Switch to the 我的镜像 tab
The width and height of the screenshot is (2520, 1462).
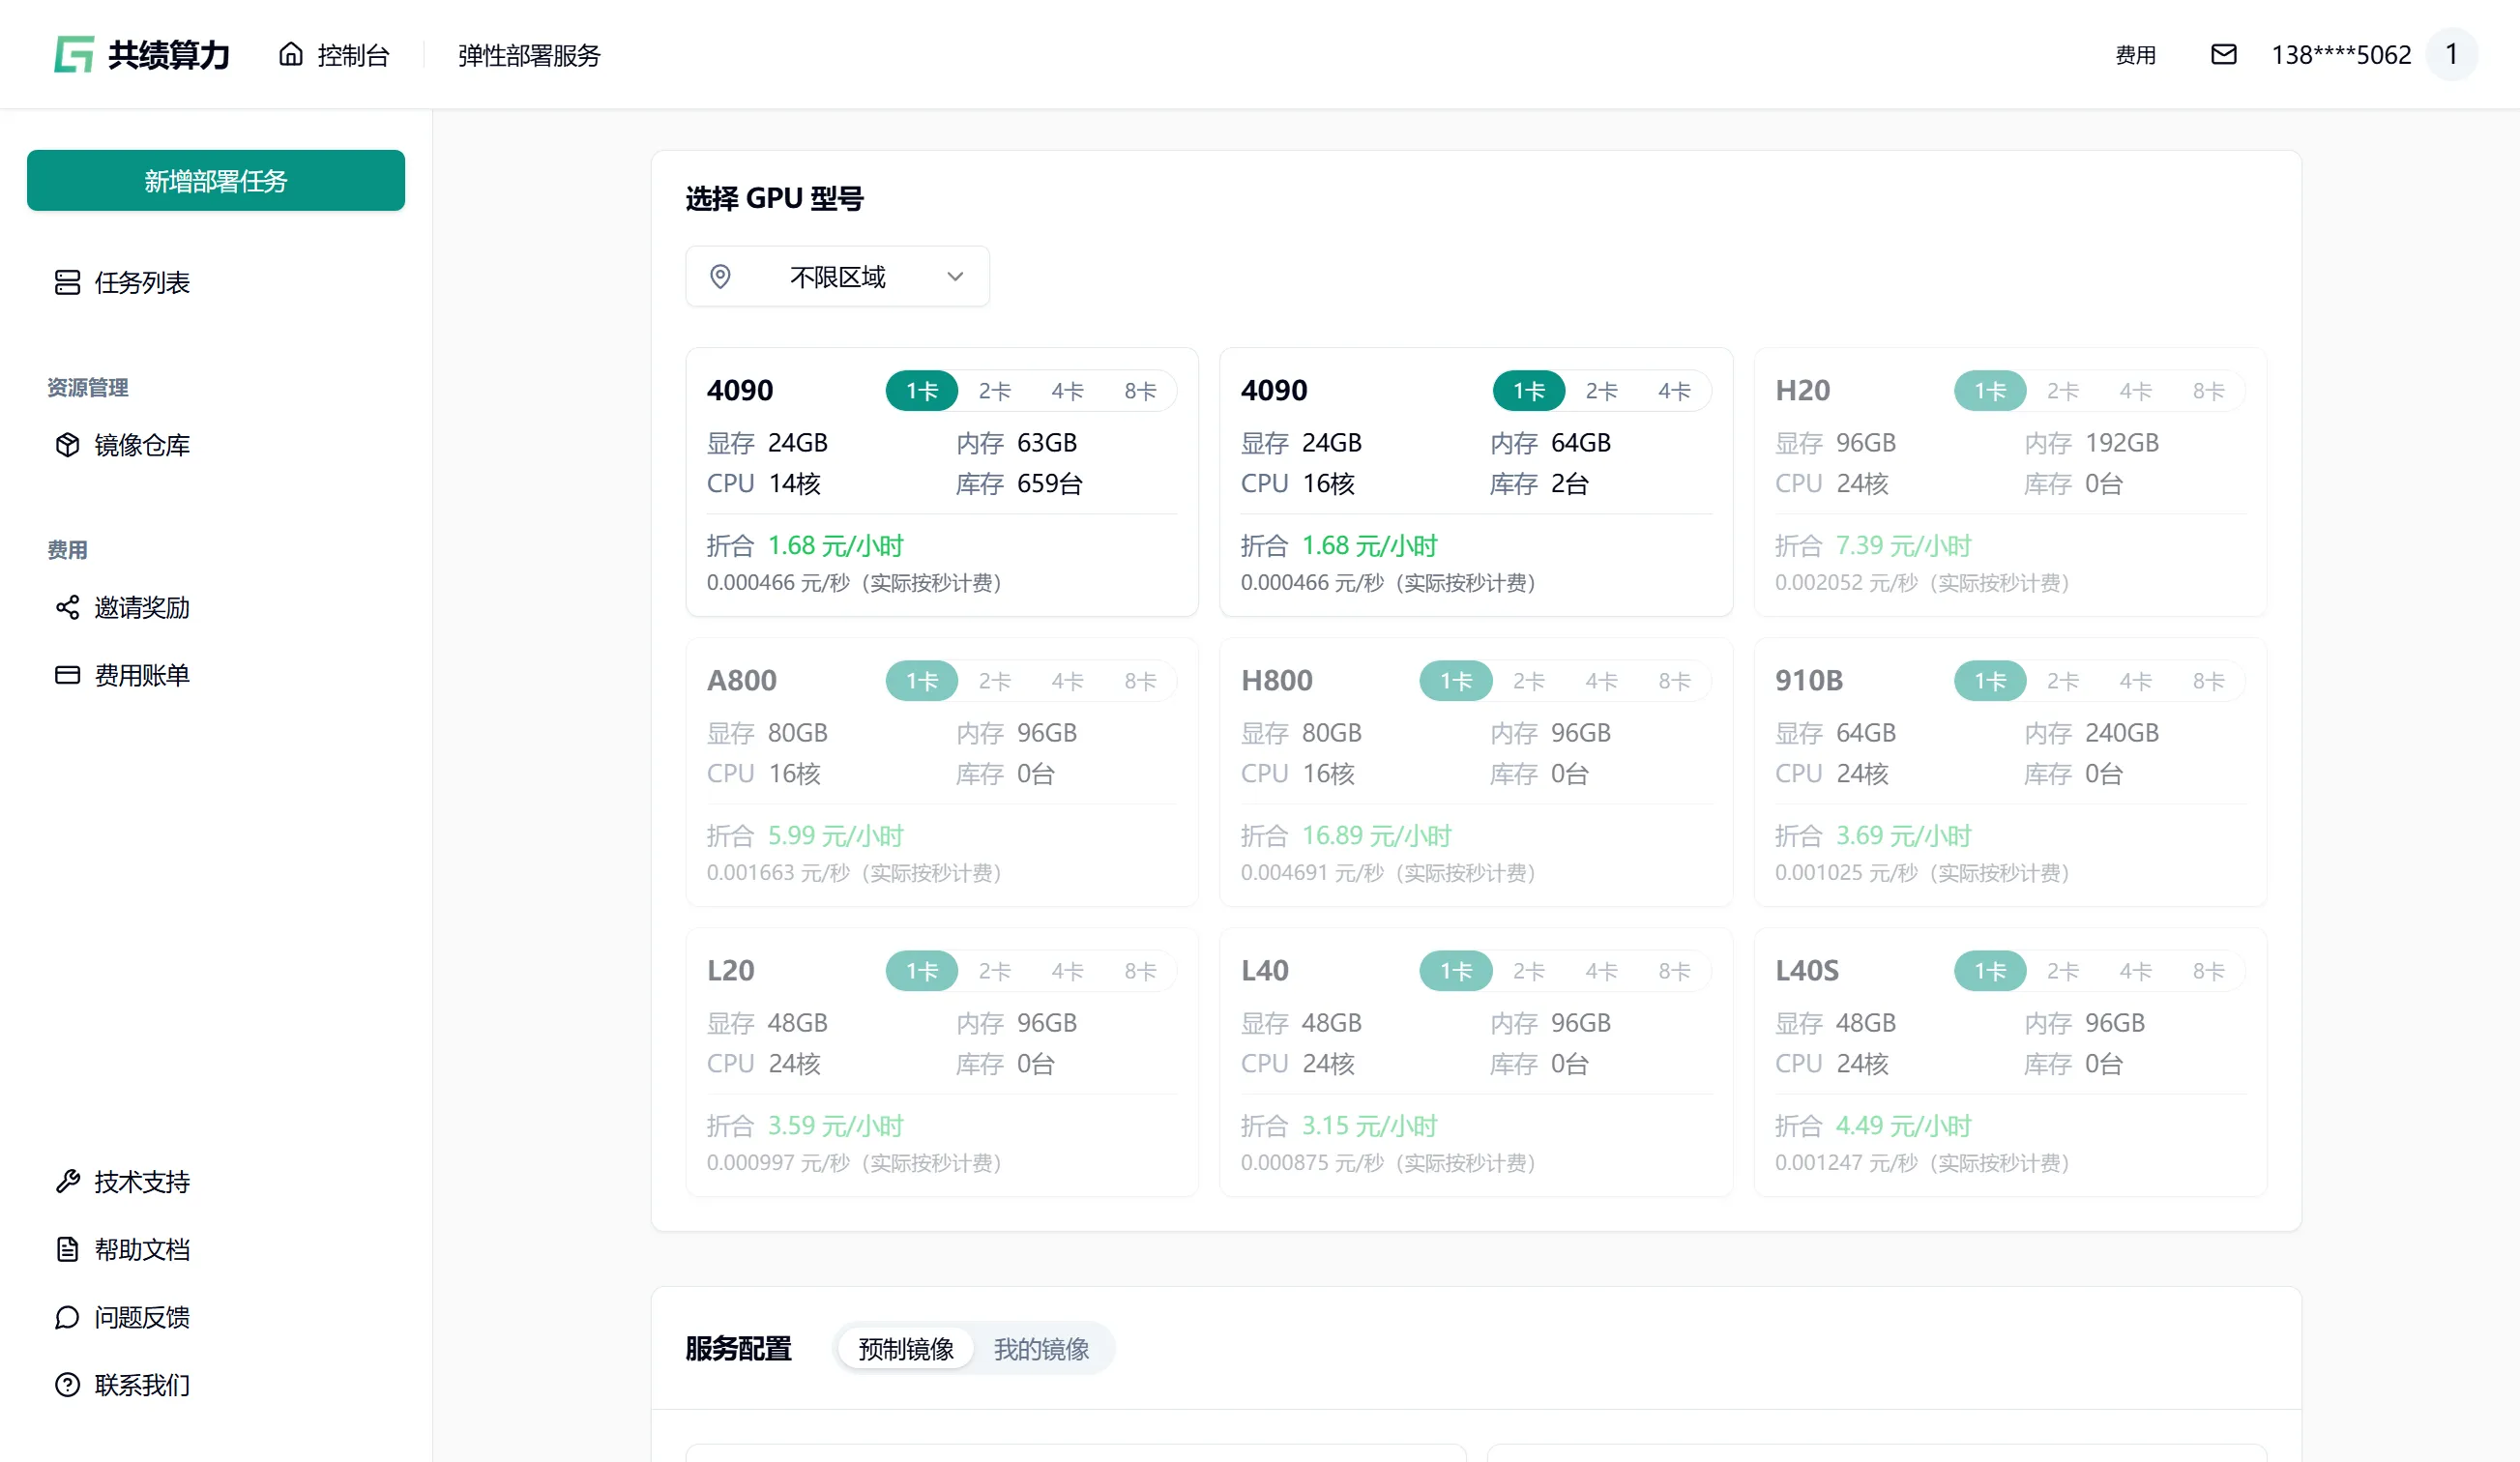[x=1041, y=1349]
